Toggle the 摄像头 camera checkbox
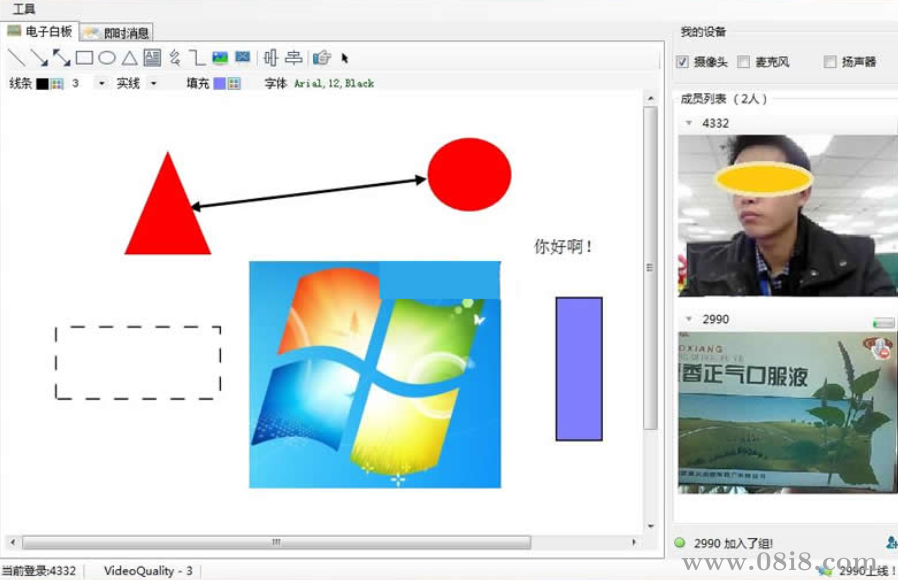Image resolution: width=898 pixels, height=580 pixels. pos(682,62)
